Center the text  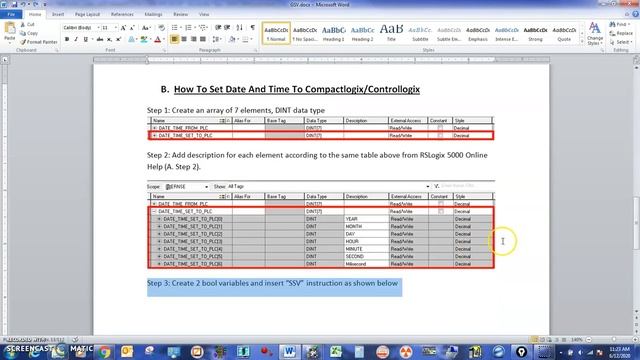tap(184, 39)
